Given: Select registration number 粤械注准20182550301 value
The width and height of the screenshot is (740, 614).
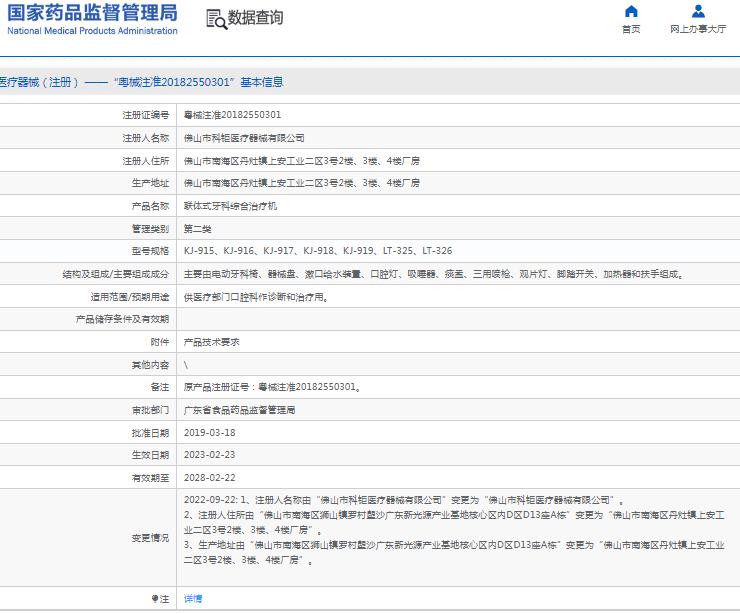Looking at the screenshot, I should [232, 115].
